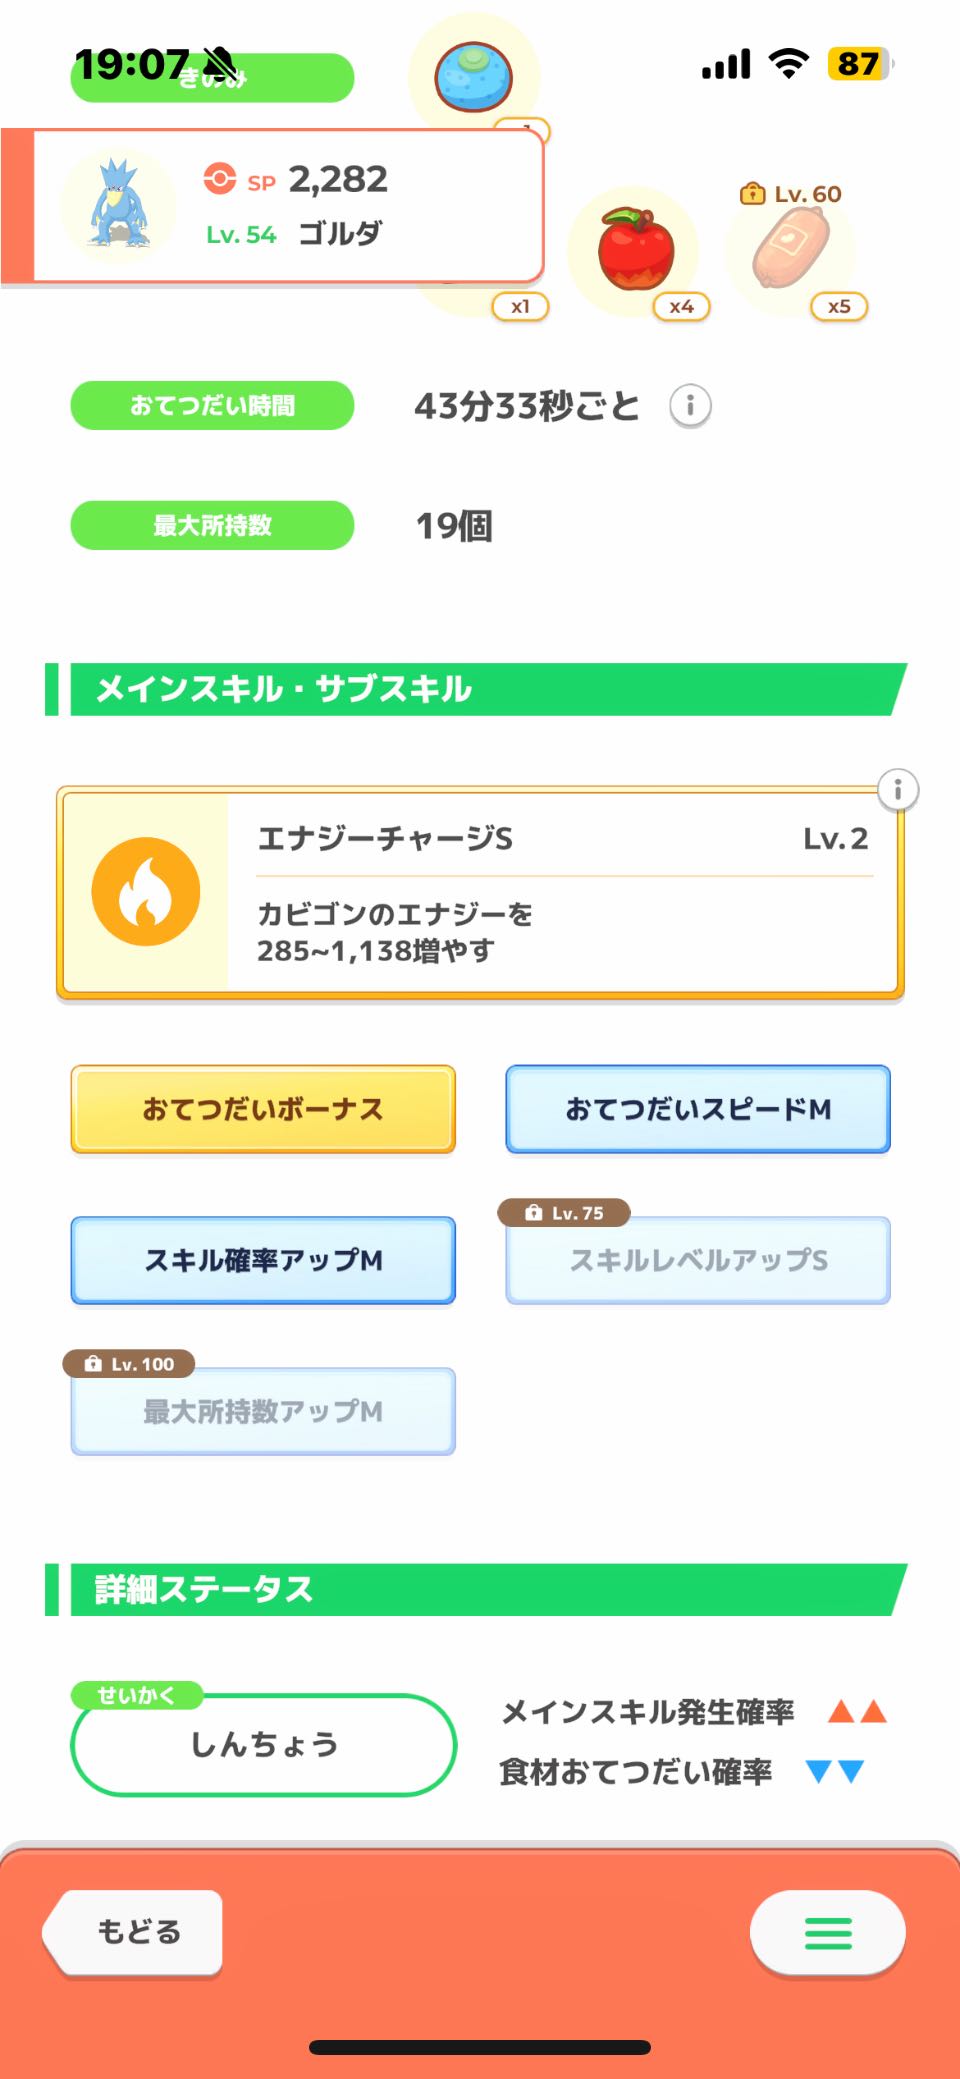Tap the red Pokéball SP icon

[220, 179]
